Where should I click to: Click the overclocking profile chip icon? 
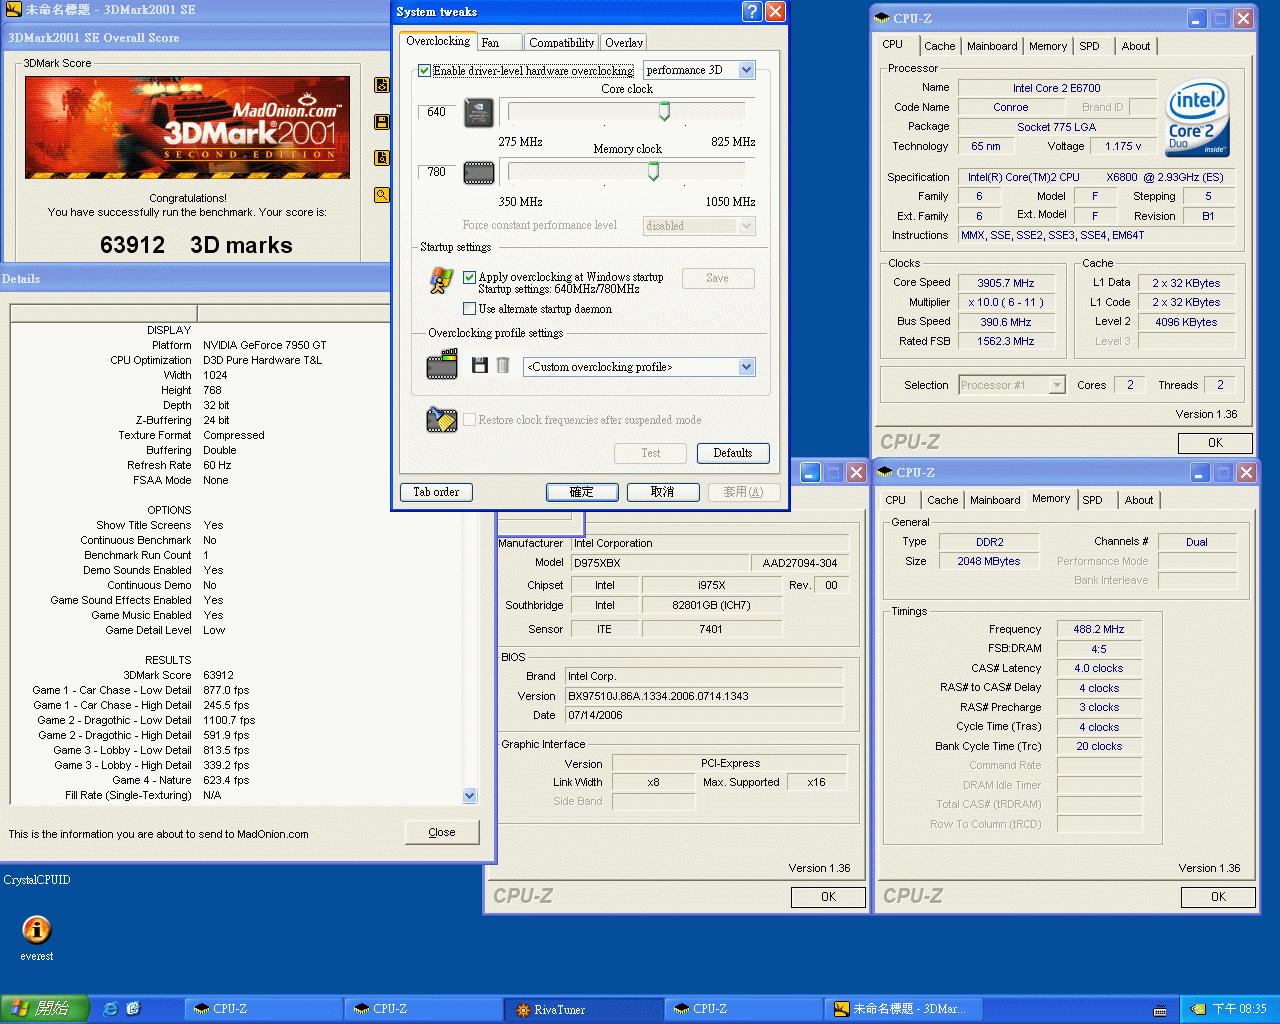(442, 365)
